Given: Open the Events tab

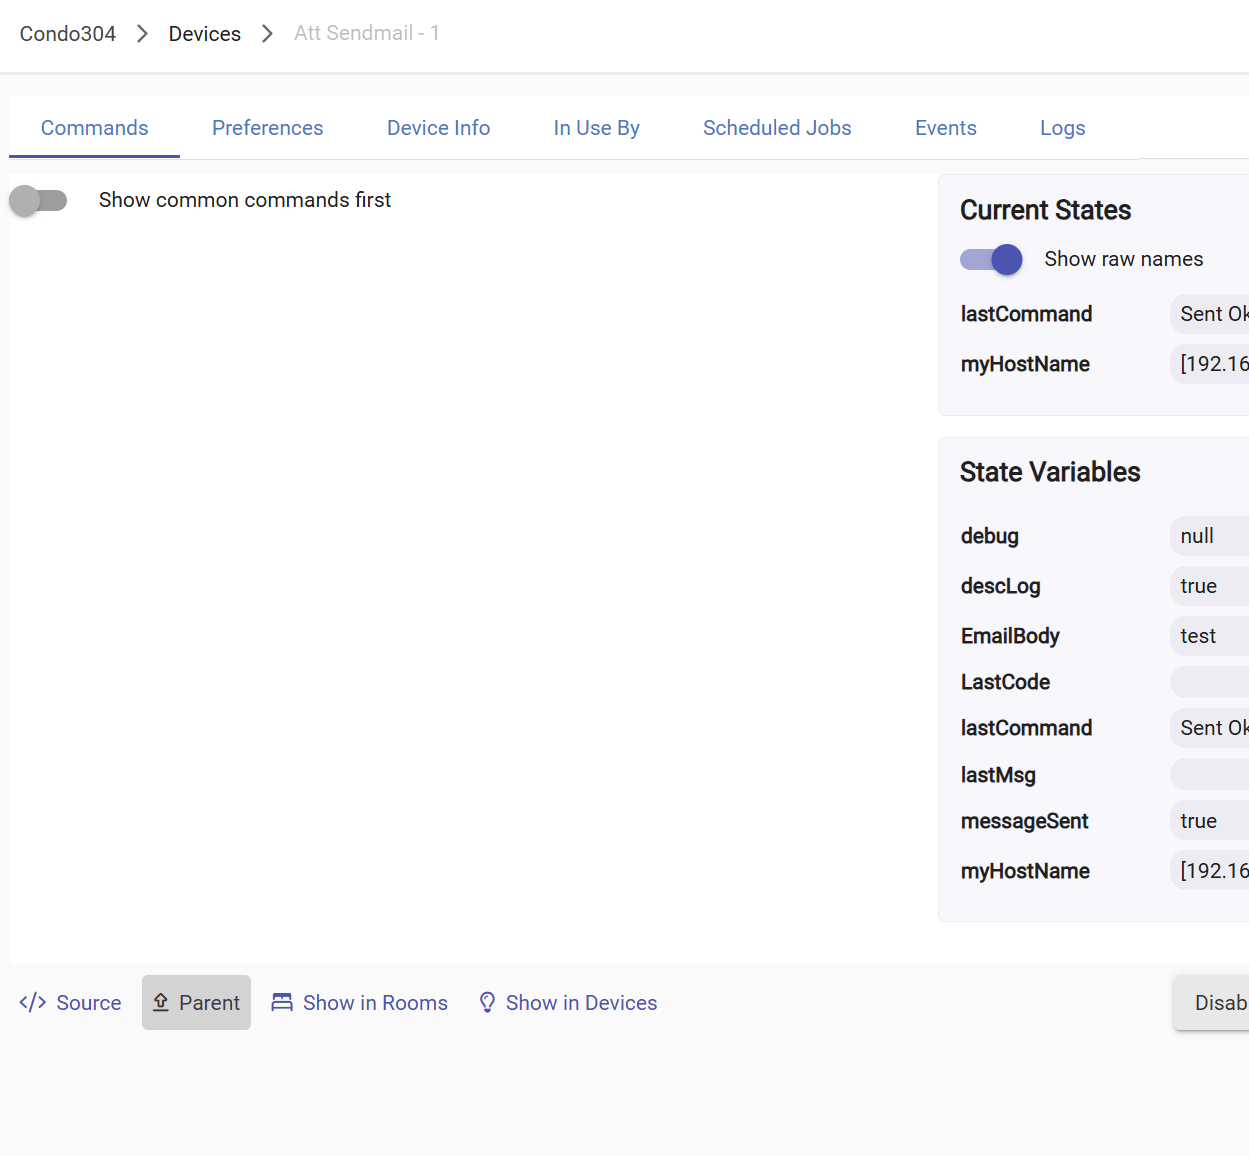Looking at the screenshot, I should (945, 128).
